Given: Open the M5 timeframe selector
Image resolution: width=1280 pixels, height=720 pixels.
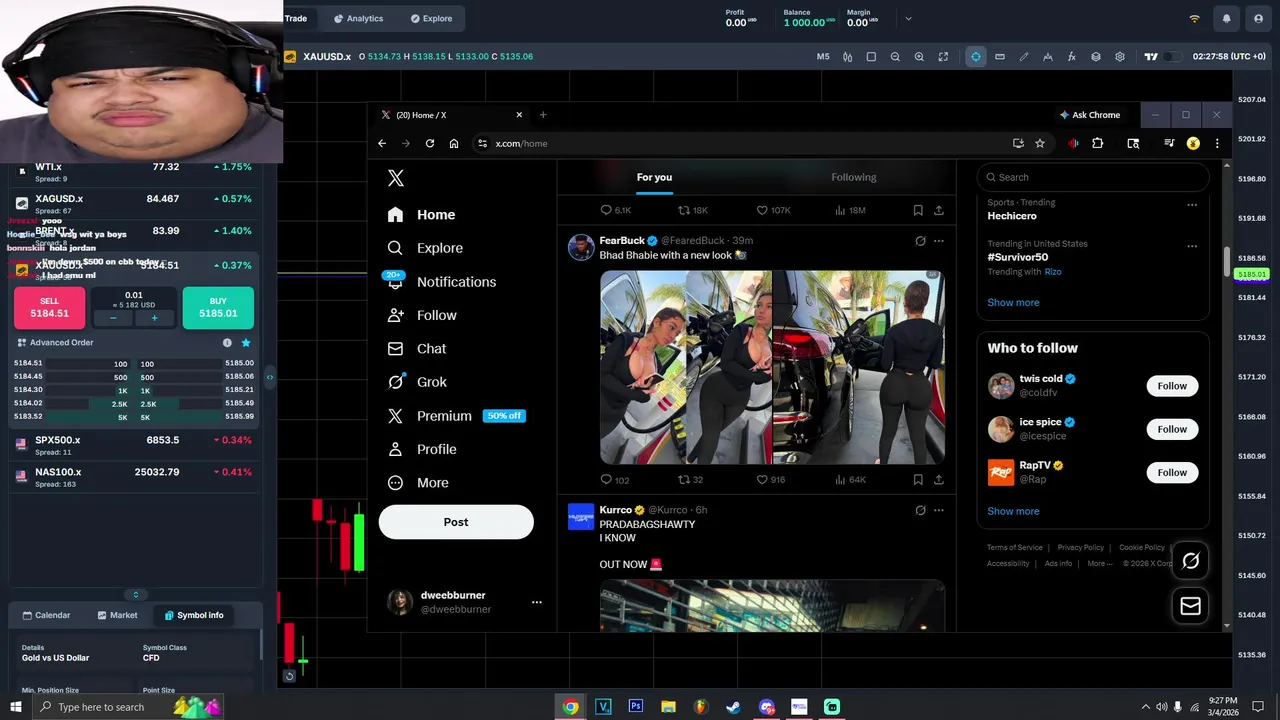Looking at the screenshot, I should [x=823, y=57].
